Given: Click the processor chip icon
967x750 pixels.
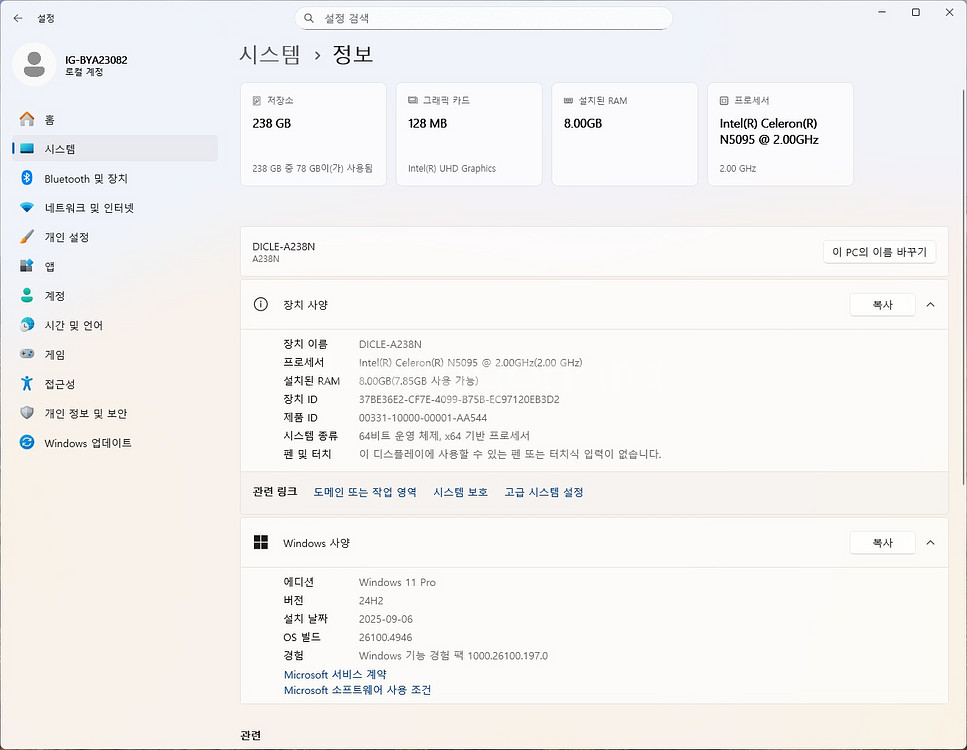Looking at the screenshot, I should click(724, 101).
